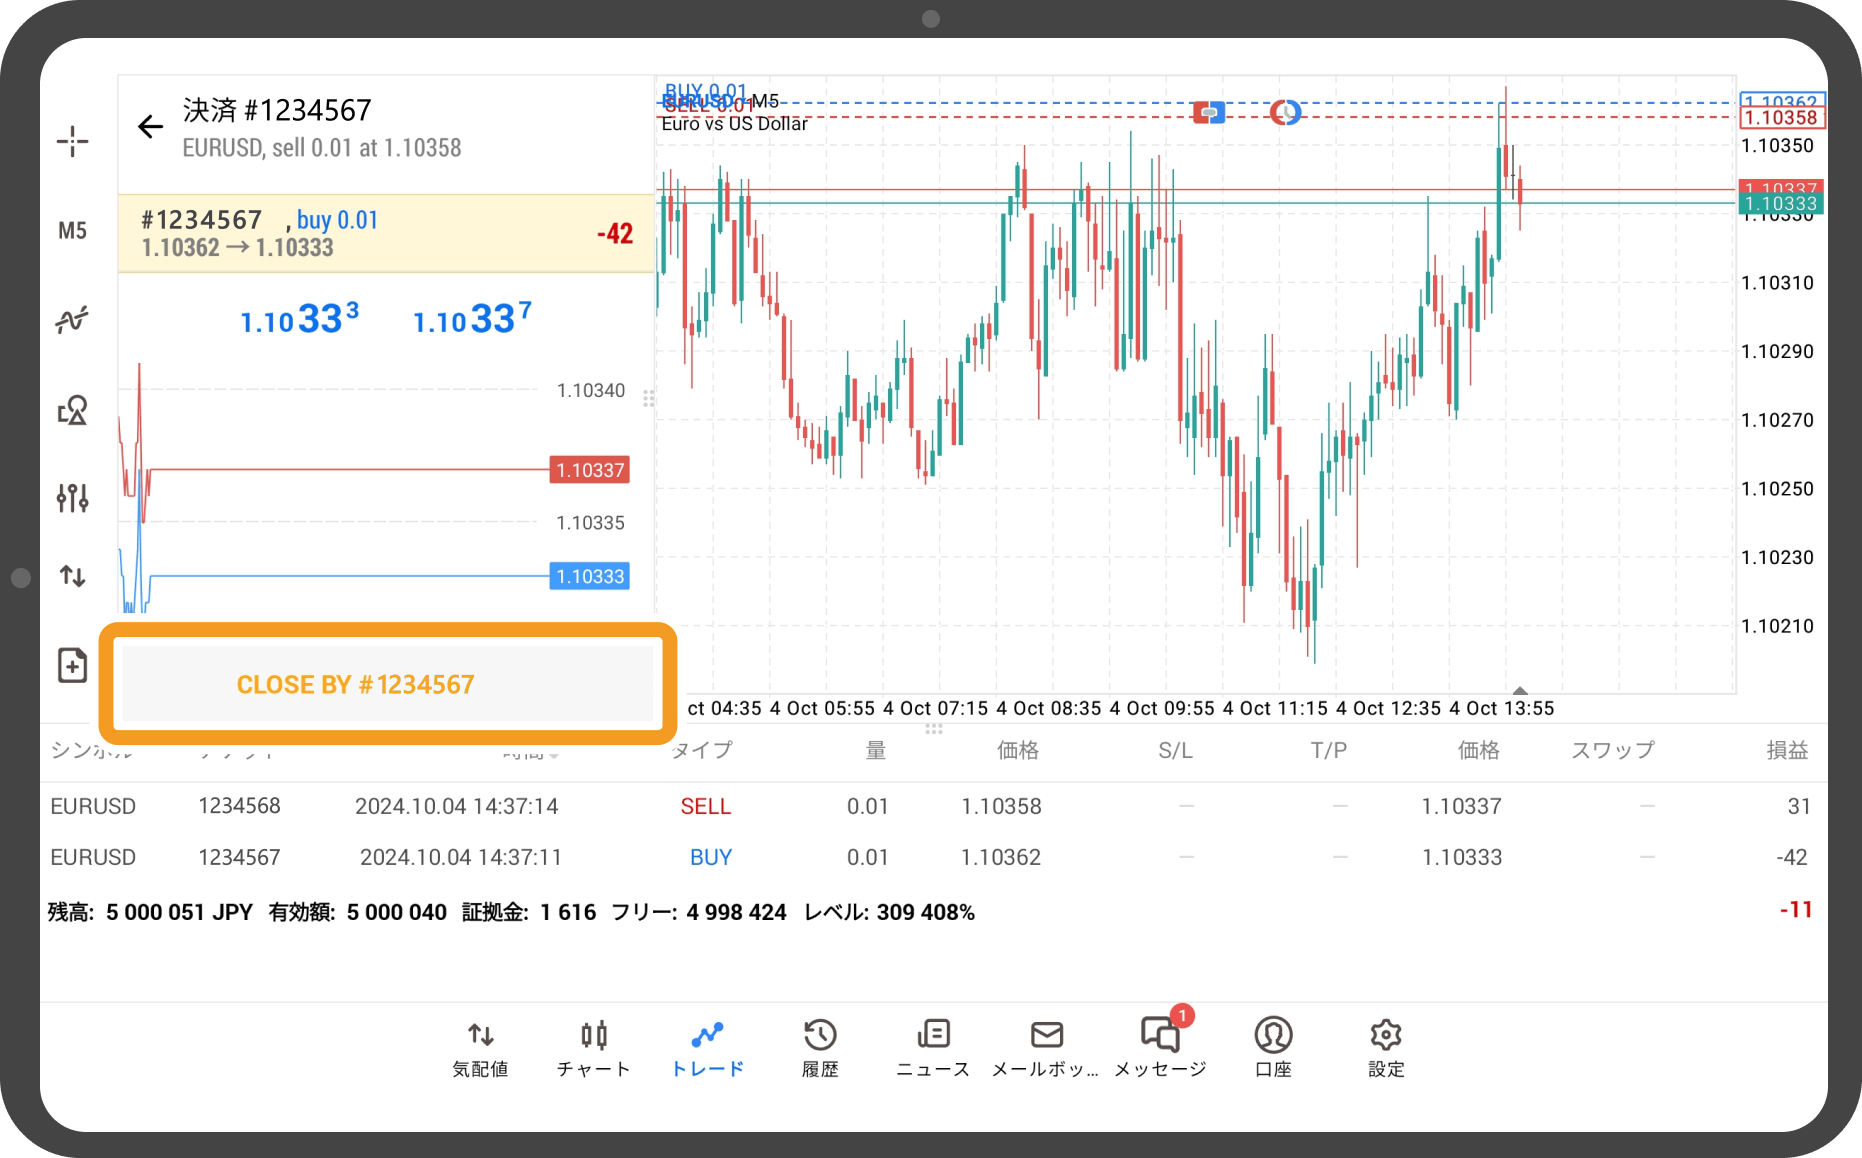This screenshot has width=1862, height=1158.
Task: Click the 損益 profit column header
Action: point(1787,750)
